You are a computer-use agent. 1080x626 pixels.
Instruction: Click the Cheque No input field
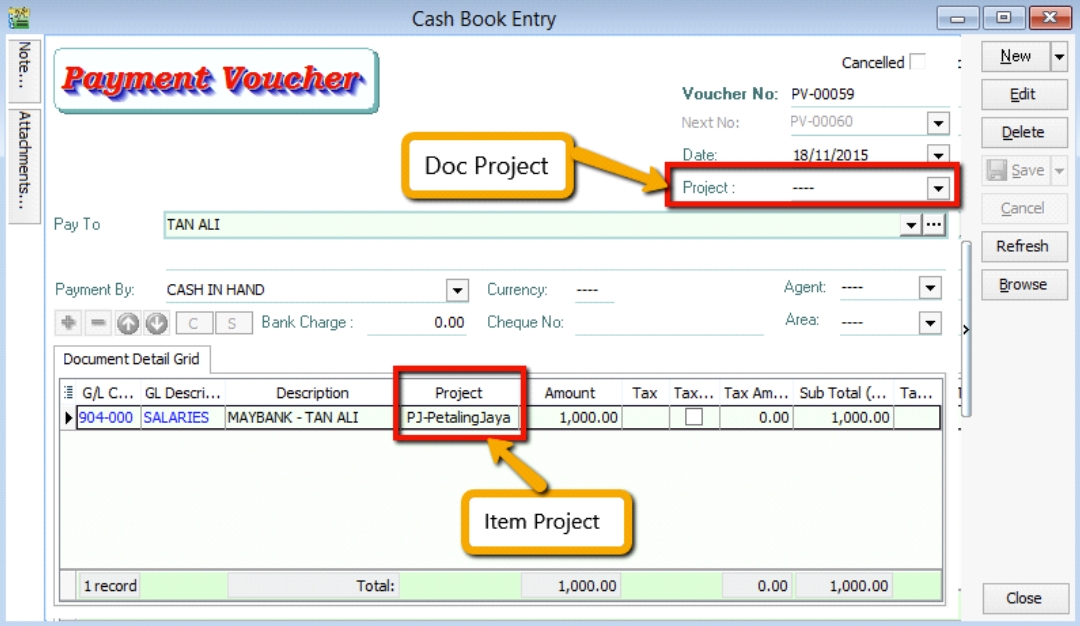pos(668,322)
